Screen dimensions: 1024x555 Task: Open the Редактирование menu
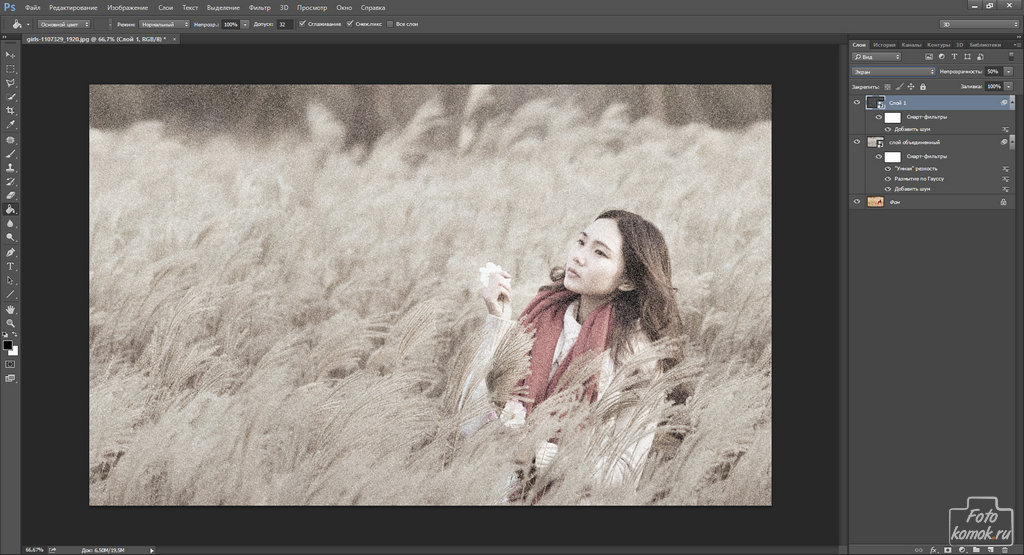pos(73,8)
